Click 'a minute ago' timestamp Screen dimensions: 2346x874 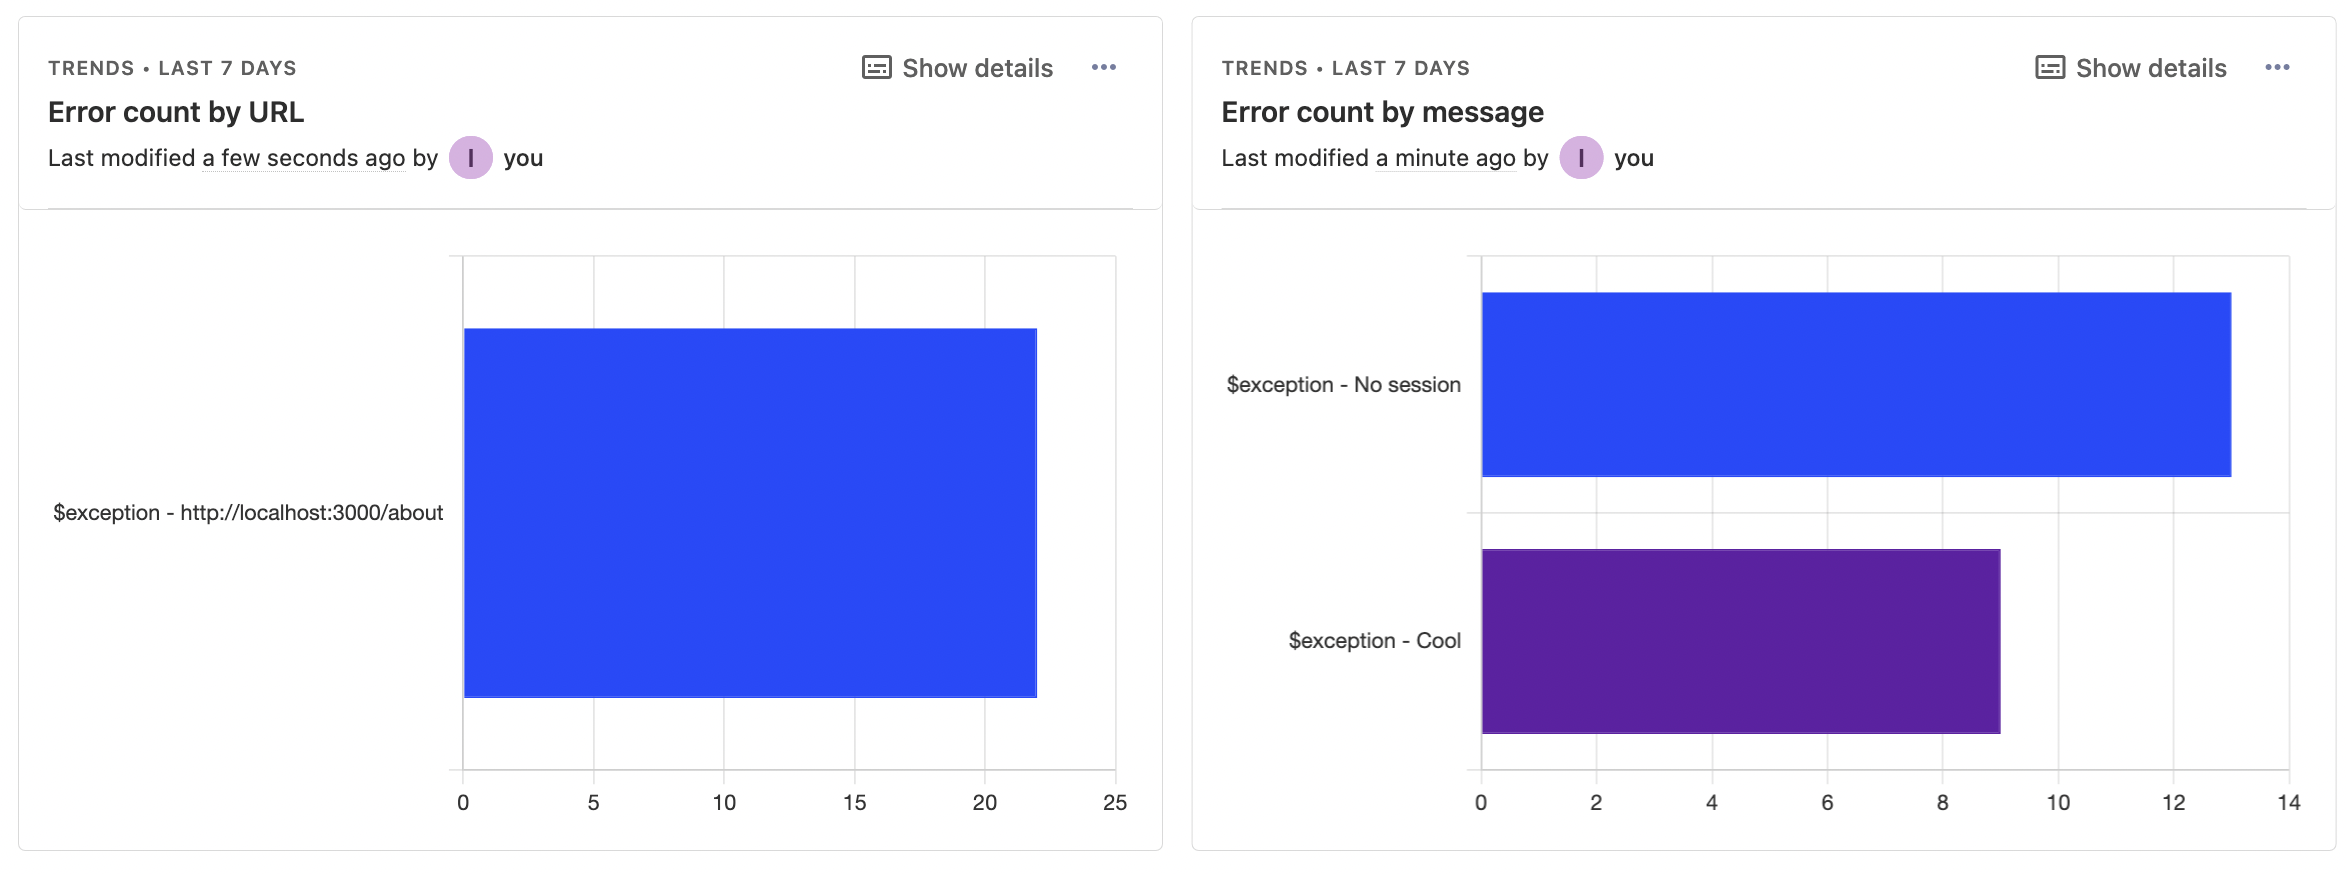[1445, 158]
